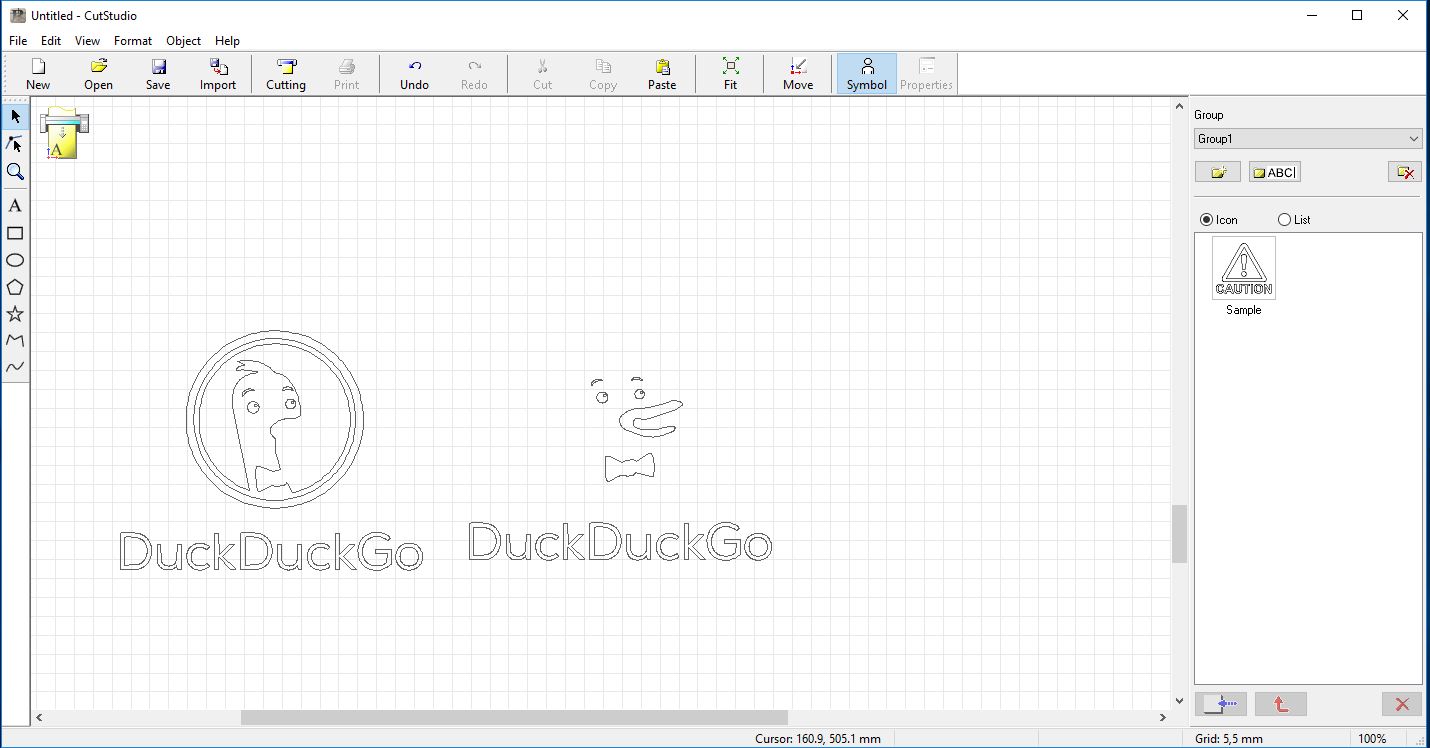Switch symbol view to List
The height and width of the screenshot is (748, 1430).
(x=1284, y=219)
